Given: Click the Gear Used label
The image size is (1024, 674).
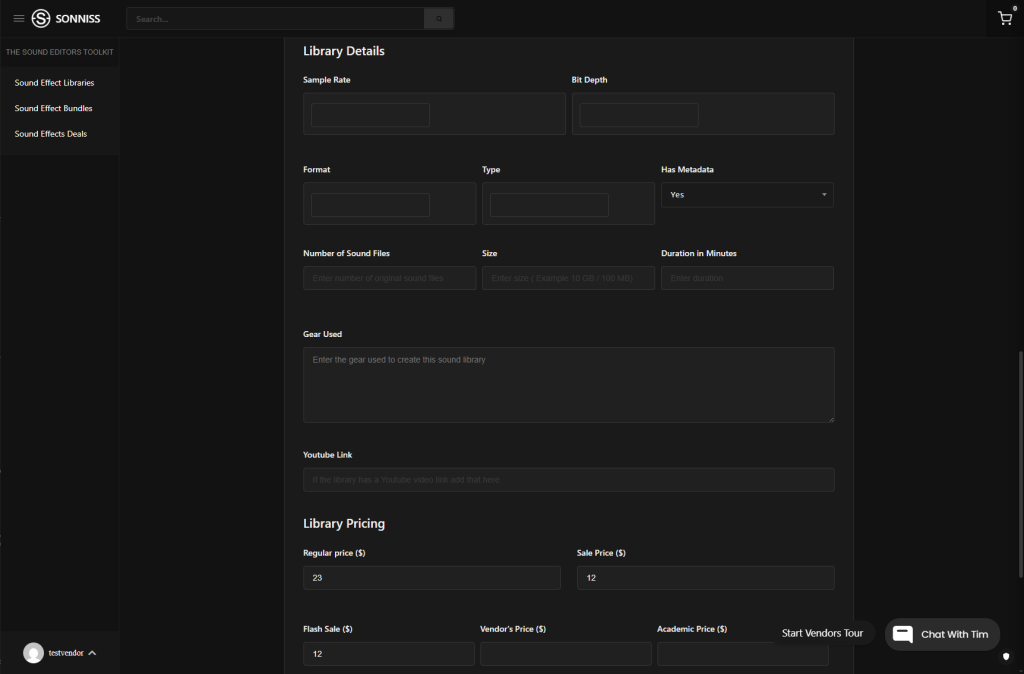Looking at the screenshot, I should [323, 334].
